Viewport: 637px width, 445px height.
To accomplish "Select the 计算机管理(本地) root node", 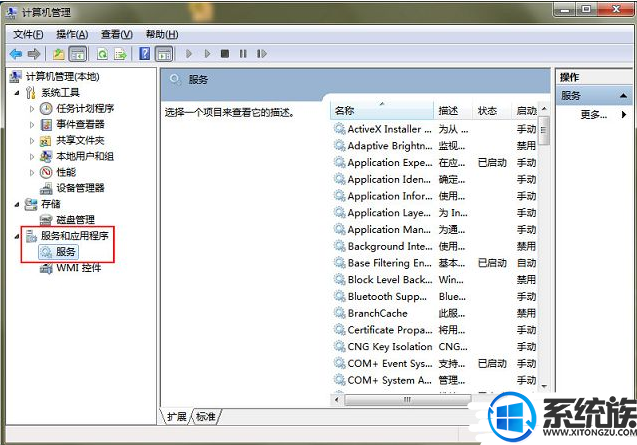I will (62, 76).
